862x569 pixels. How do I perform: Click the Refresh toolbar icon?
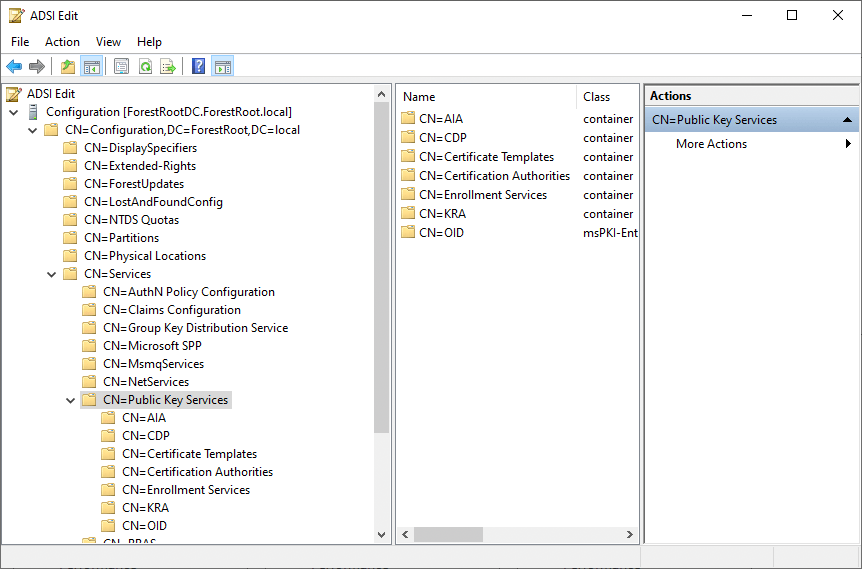pos(145,67)
